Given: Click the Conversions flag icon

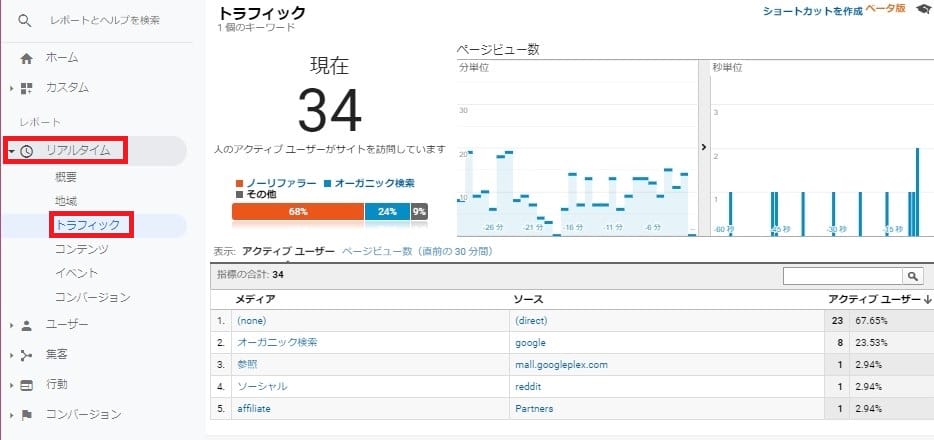Looking at the screenshot, I should pyautogui.click(x=27, y=415).
